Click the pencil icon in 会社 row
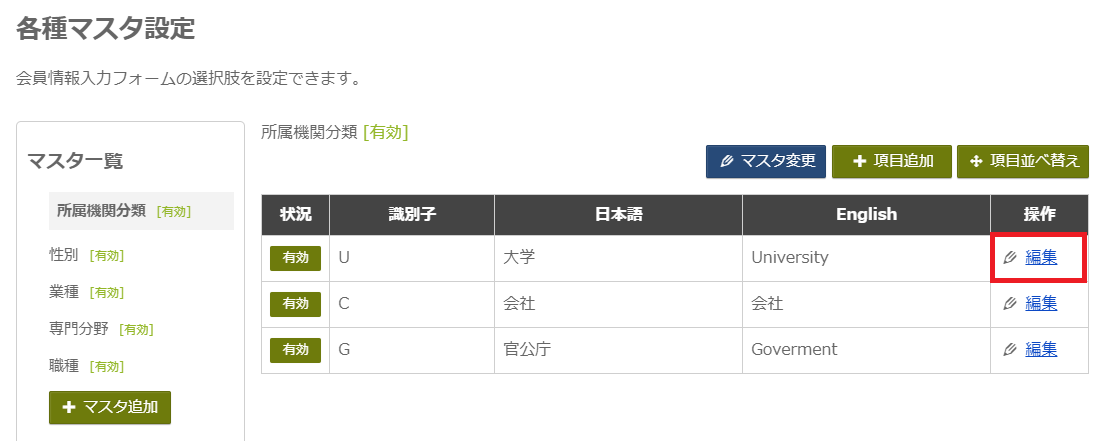The height and width of the screenshot is (441, 1112). [1011, 304]
